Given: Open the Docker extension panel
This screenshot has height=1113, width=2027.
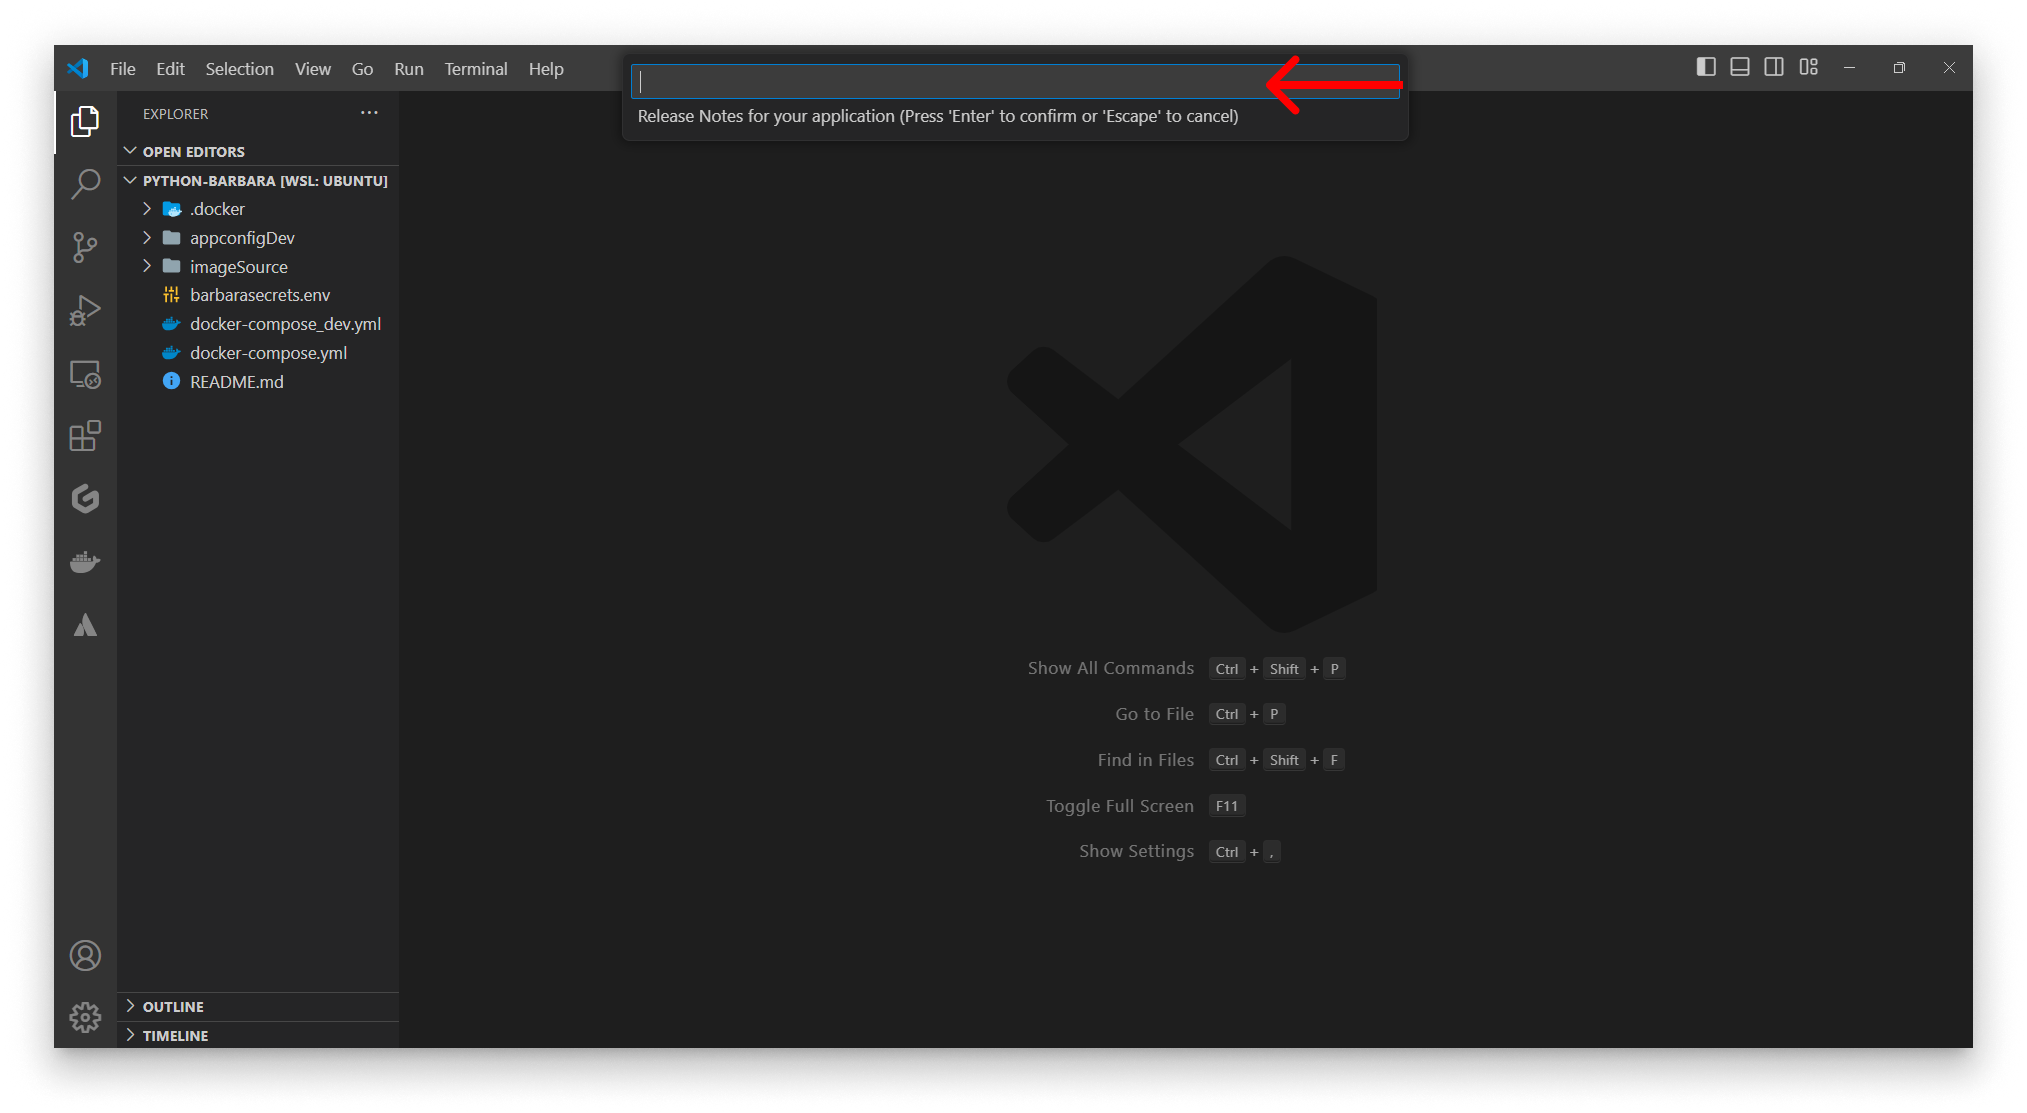Looking at the screenshot, I should (x=86, y=562).
